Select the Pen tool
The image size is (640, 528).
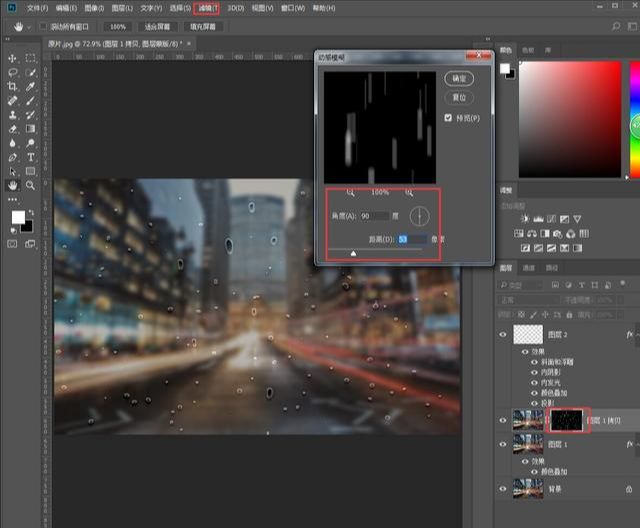[12, 157]
